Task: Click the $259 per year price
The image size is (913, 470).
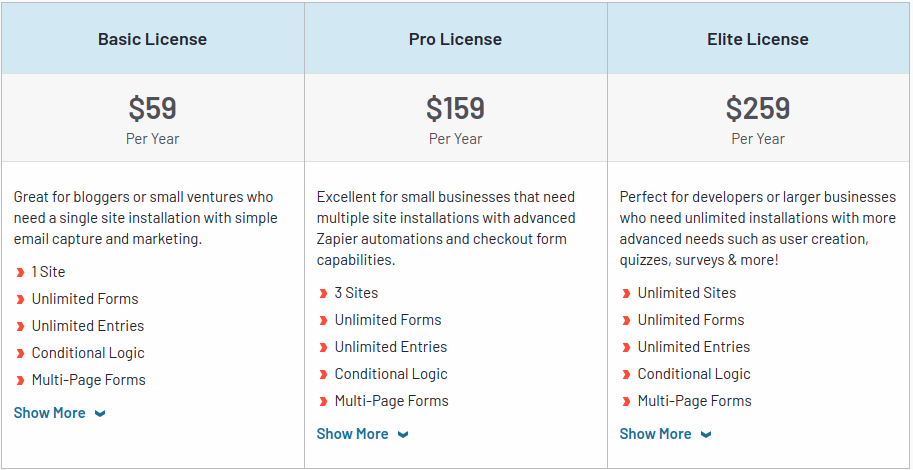Action: pyautogui.click(x=758, y=108)
